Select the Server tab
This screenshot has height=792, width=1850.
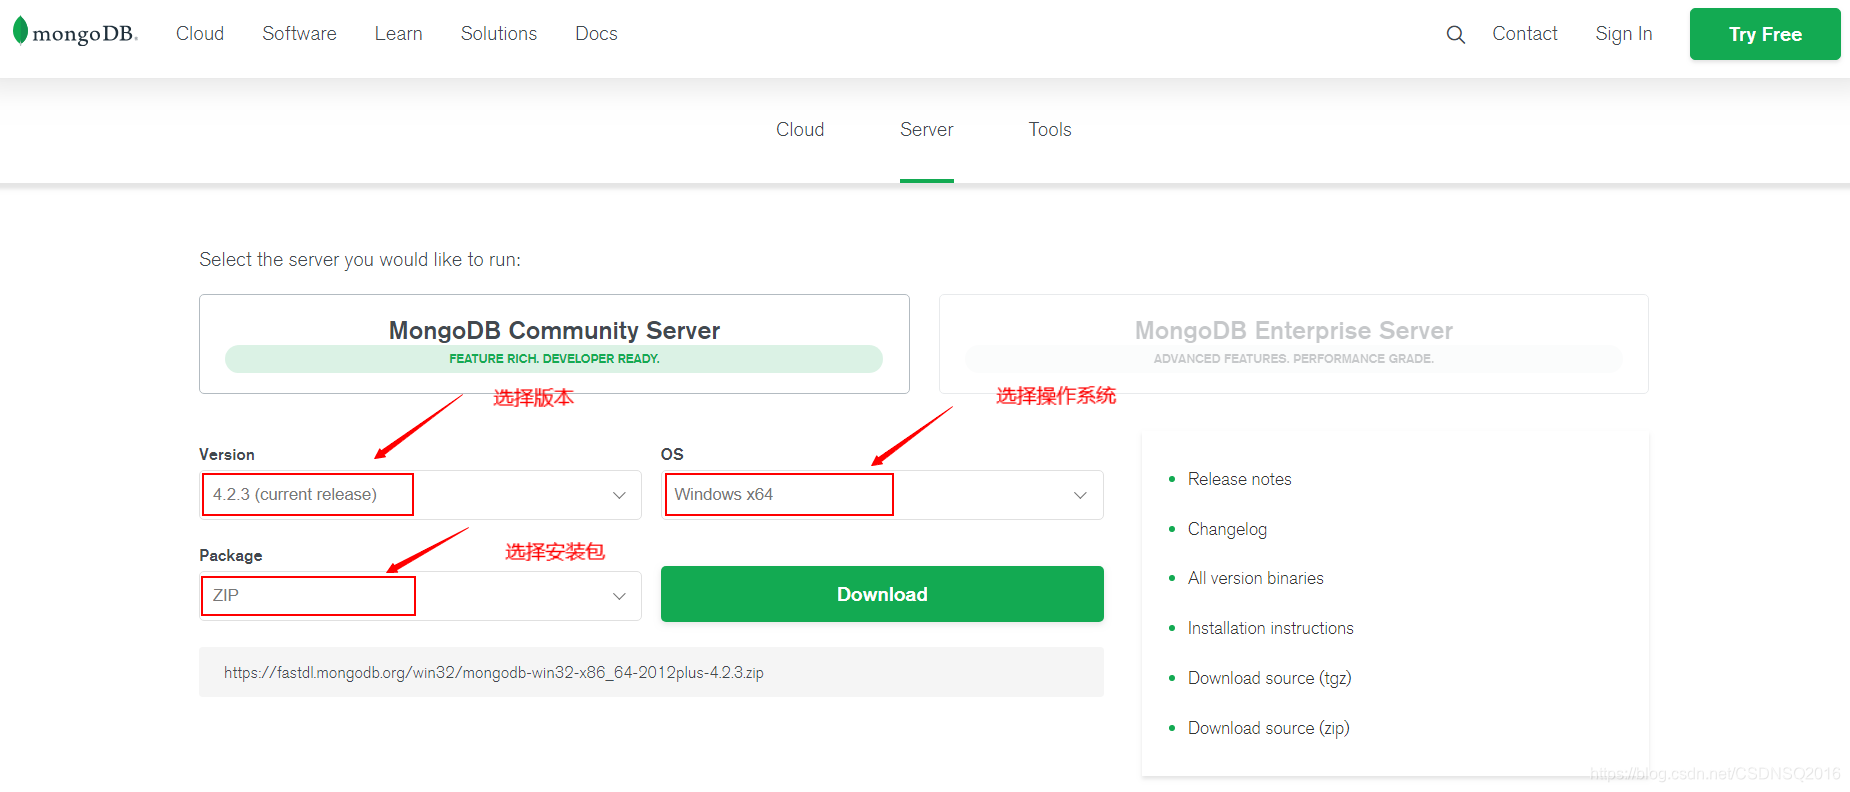927,130
